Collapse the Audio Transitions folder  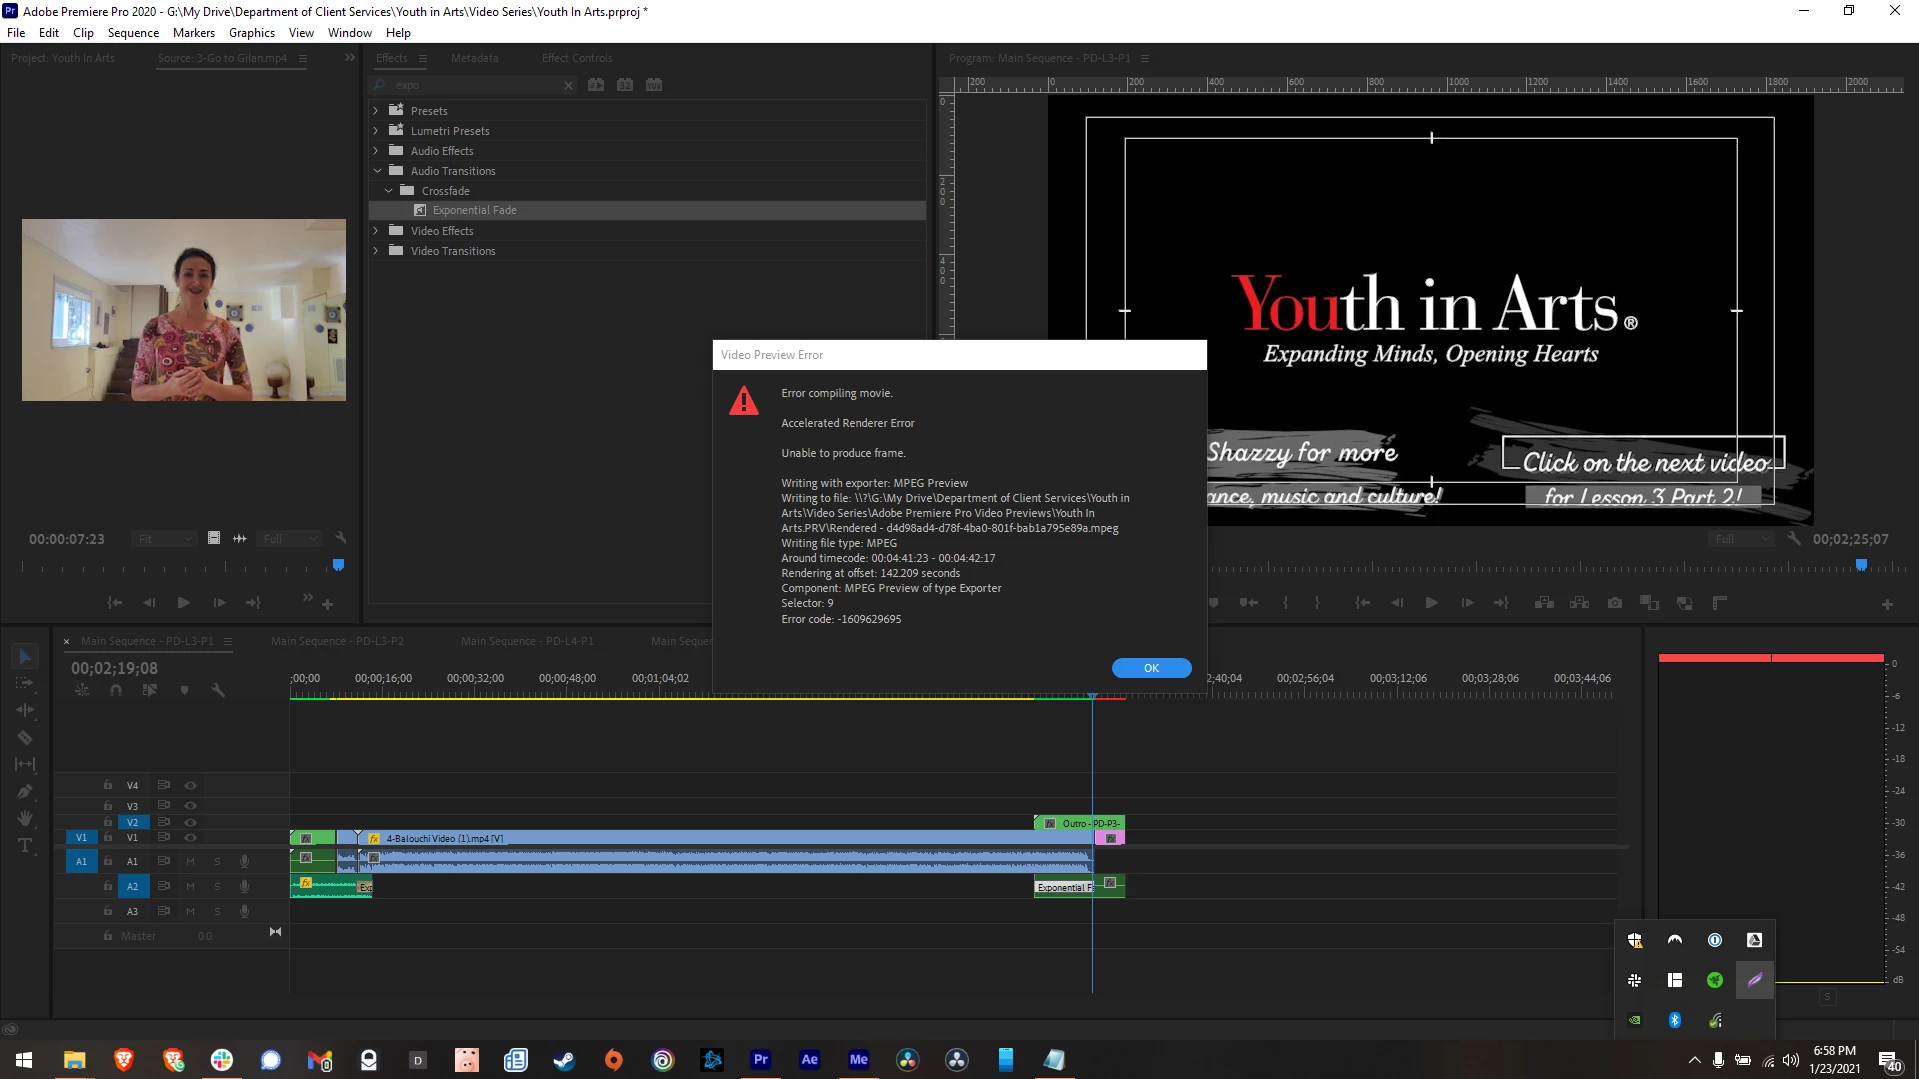pyautogui.click(x=377, y=171)
